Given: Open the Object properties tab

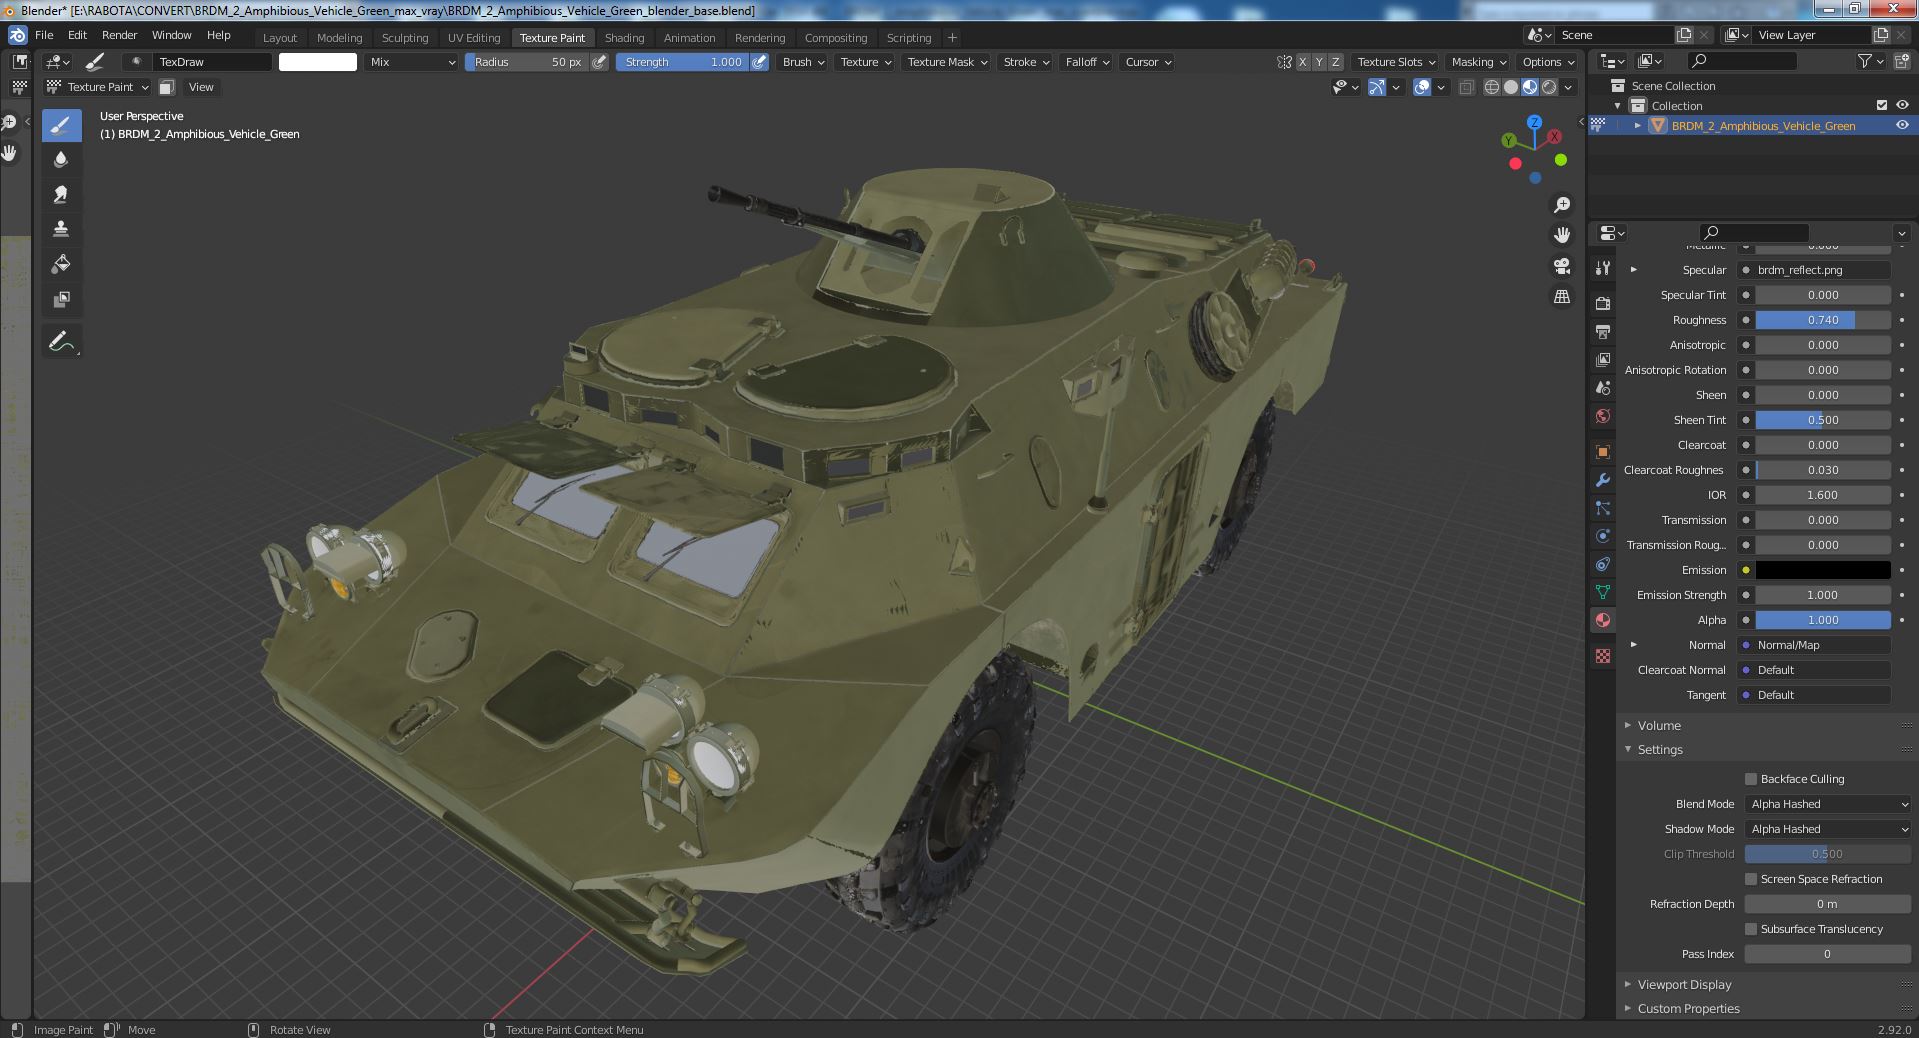Looking at the screenshot, I should point(1603,452).
